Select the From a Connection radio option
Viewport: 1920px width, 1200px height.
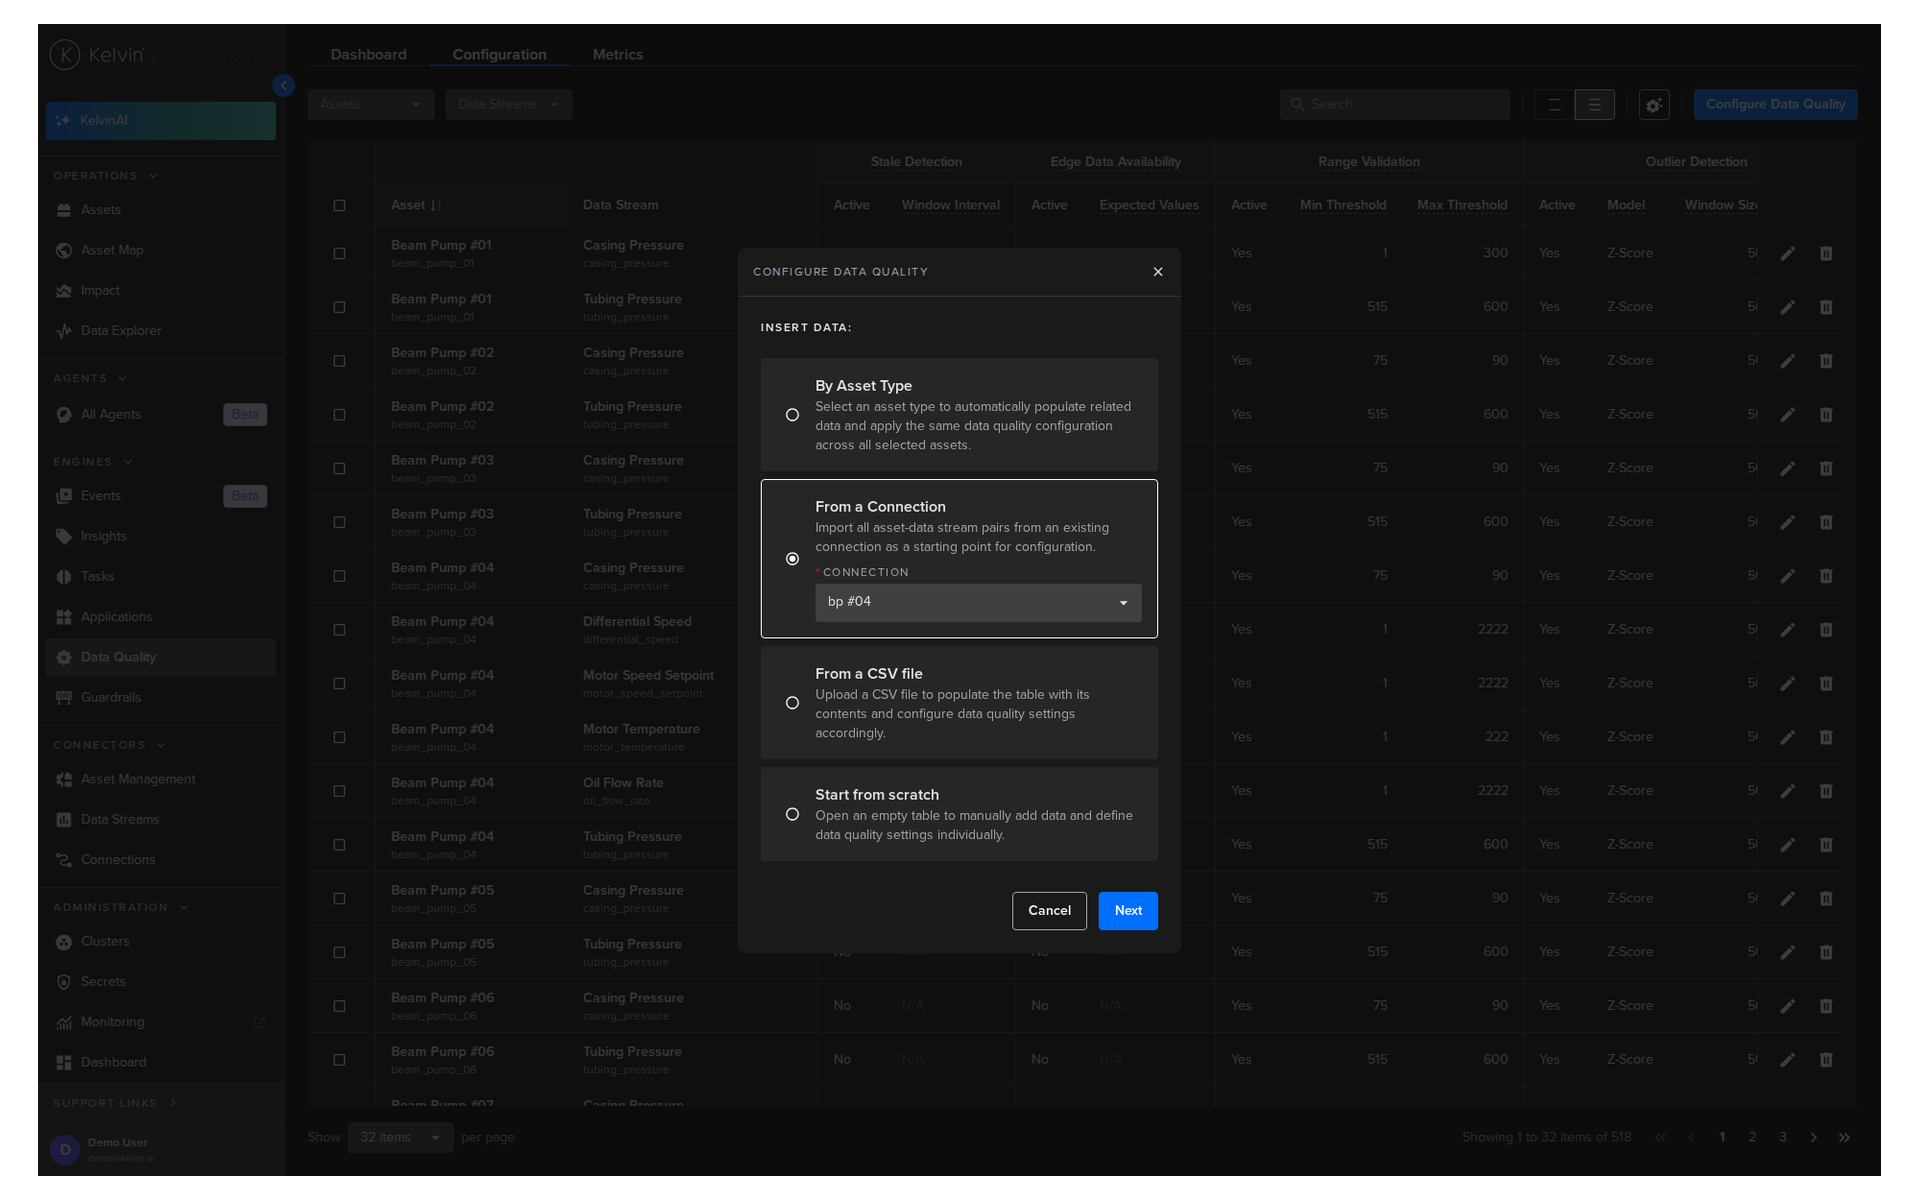pos(792,559)
